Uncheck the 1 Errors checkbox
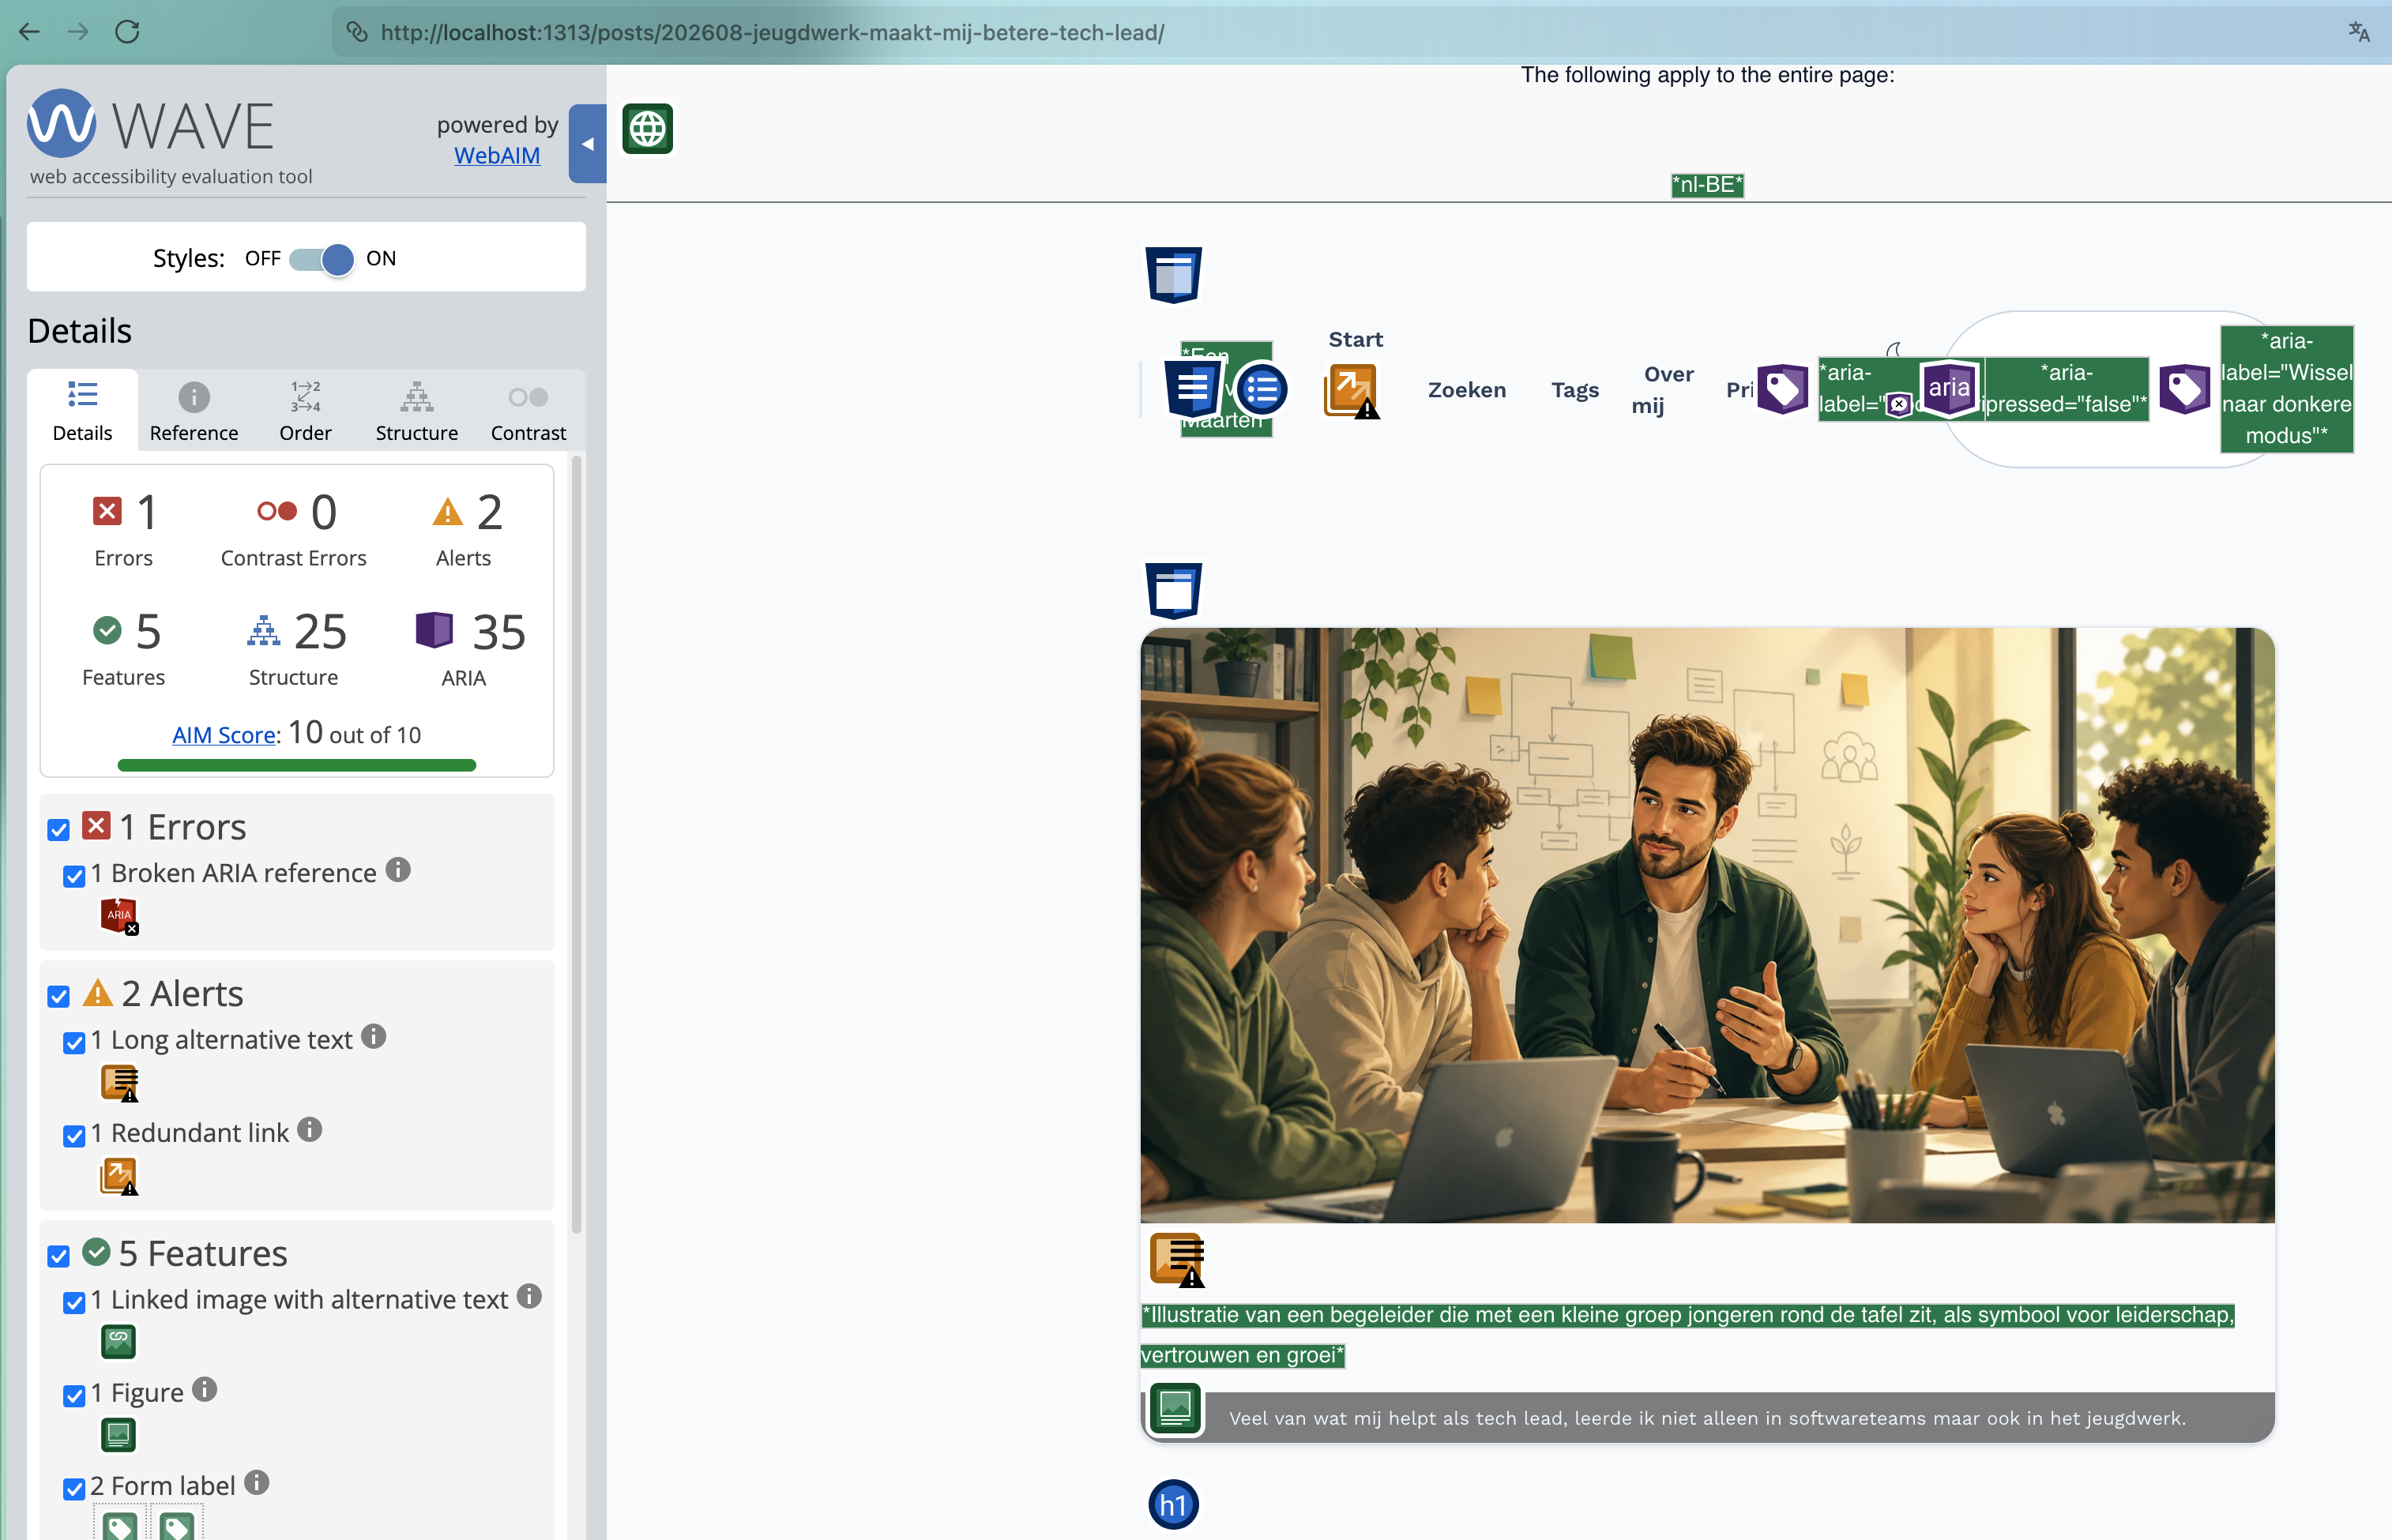Image resolution: width=2392 pixels, height=1540 pixels. (59, 830)
